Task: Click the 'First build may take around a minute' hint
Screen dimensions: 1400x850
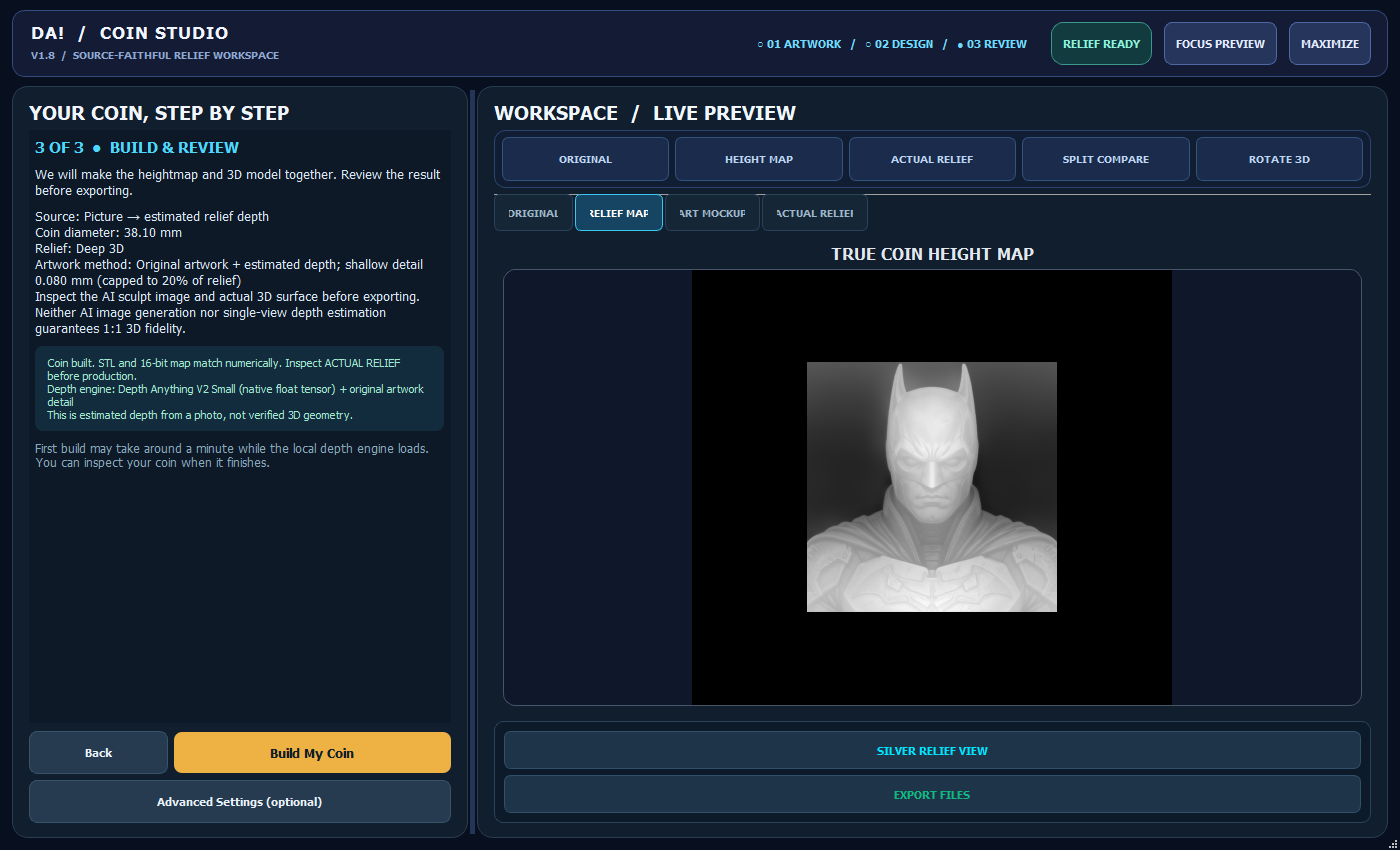Action: click(232, 455)
